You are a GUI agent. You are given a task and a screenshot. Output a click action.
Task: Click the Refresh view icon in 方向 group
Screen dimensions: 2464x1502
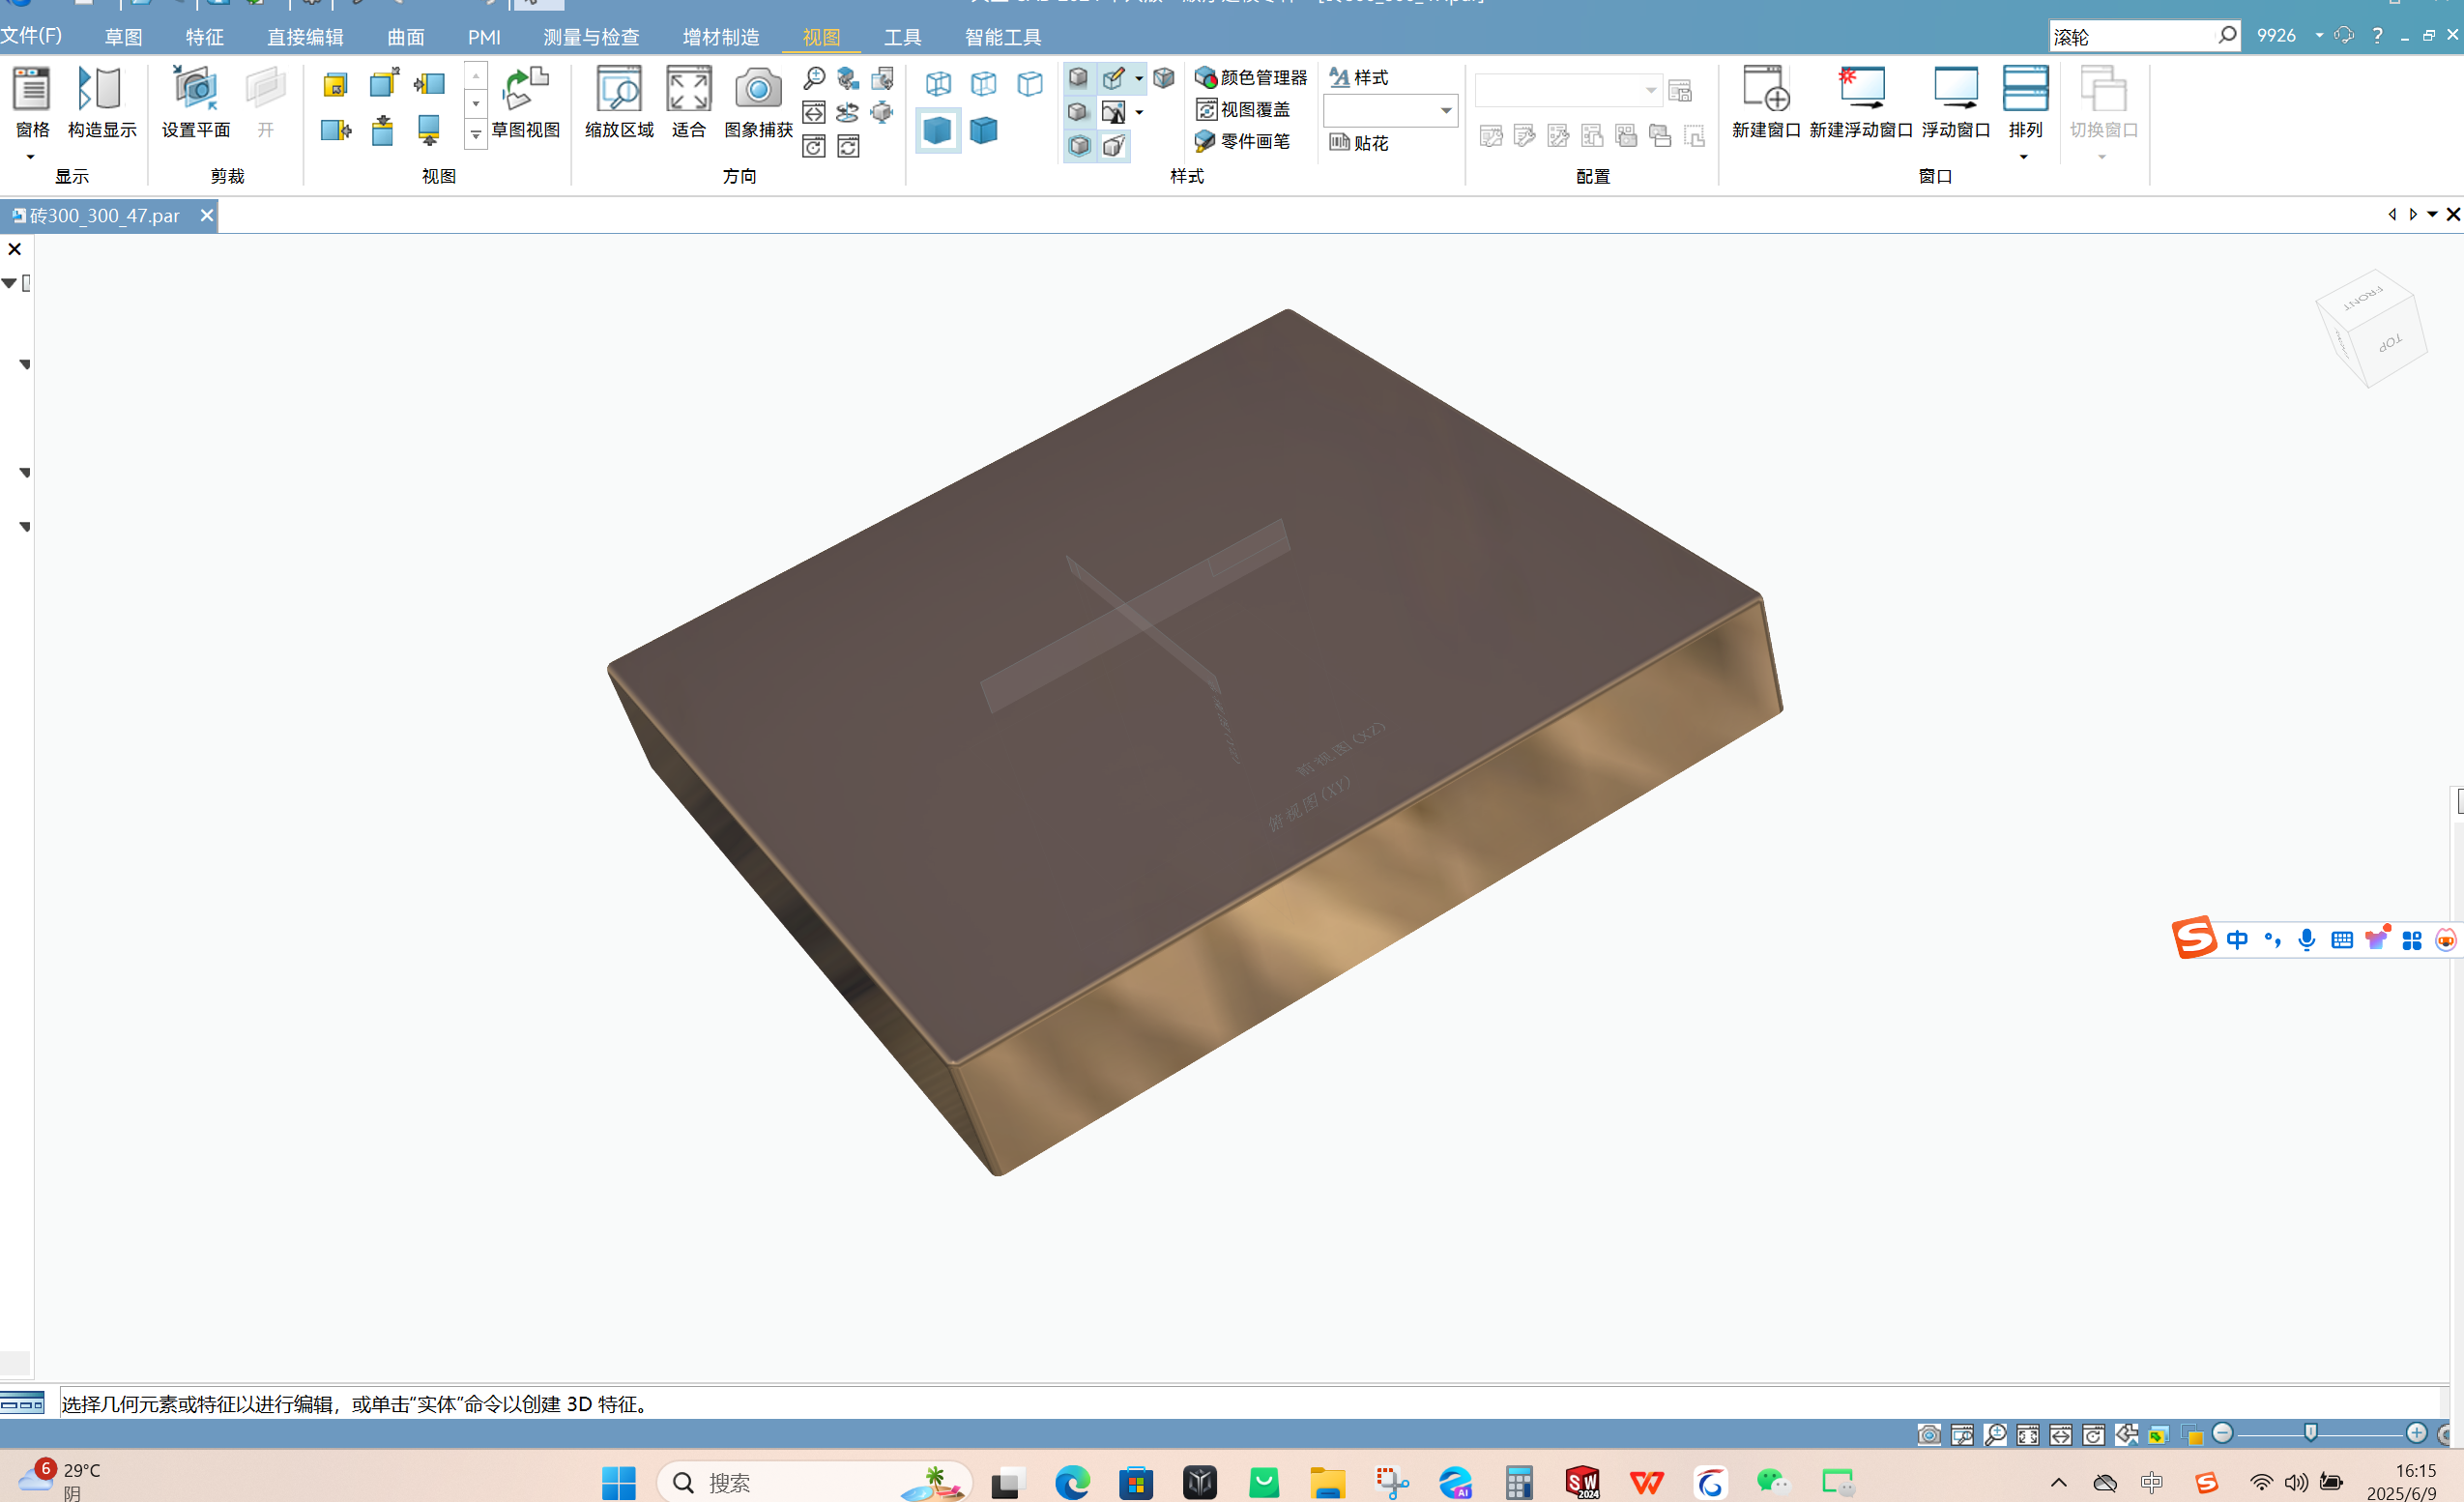point(848,146)
